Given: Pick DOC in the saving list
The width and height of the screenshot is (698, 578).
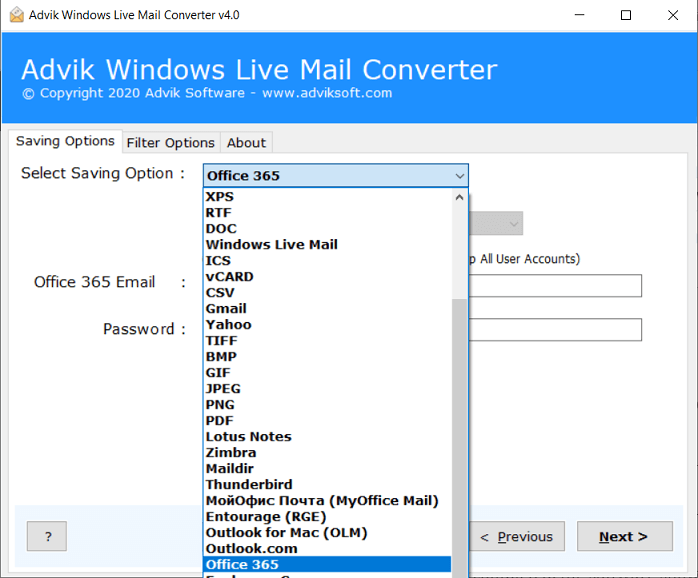Looking at the screenshot, I should (327, 228).
